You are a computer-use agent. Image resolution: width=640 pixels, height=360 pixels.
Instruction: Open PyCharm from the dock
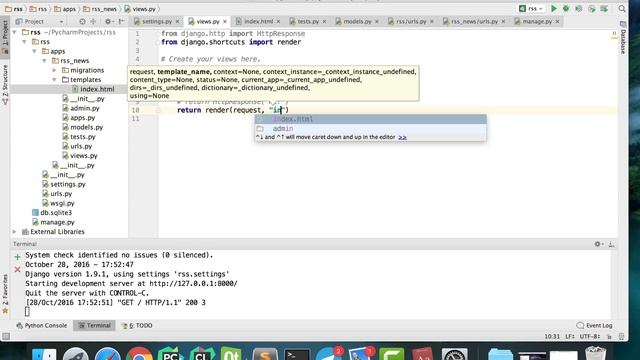[x=171, y=353]
